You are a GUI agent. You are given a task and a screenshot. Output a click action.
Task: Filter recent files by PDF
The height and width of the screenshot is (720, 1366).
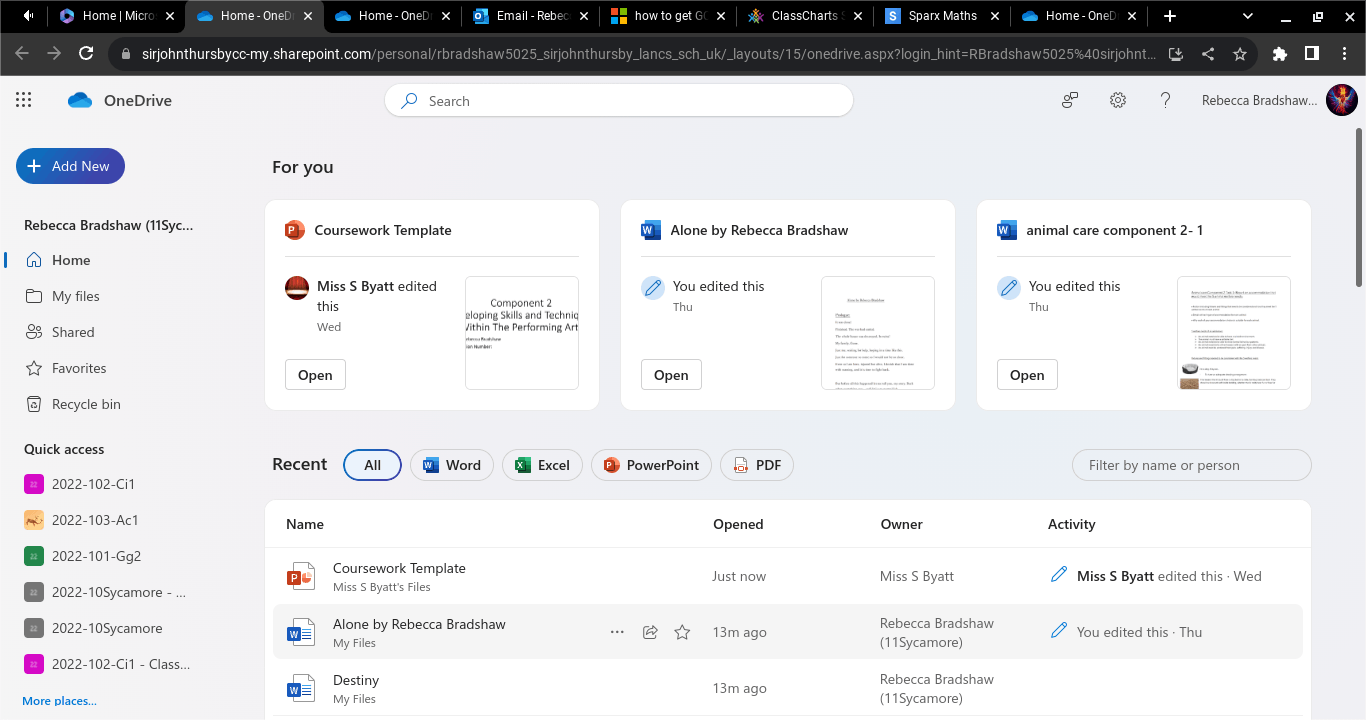[757, 465]
